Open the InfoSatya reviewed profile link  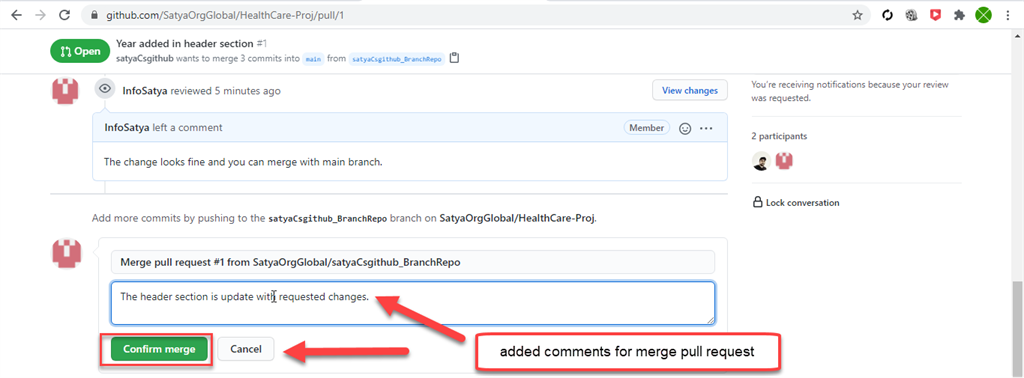[x=145, y=91]
